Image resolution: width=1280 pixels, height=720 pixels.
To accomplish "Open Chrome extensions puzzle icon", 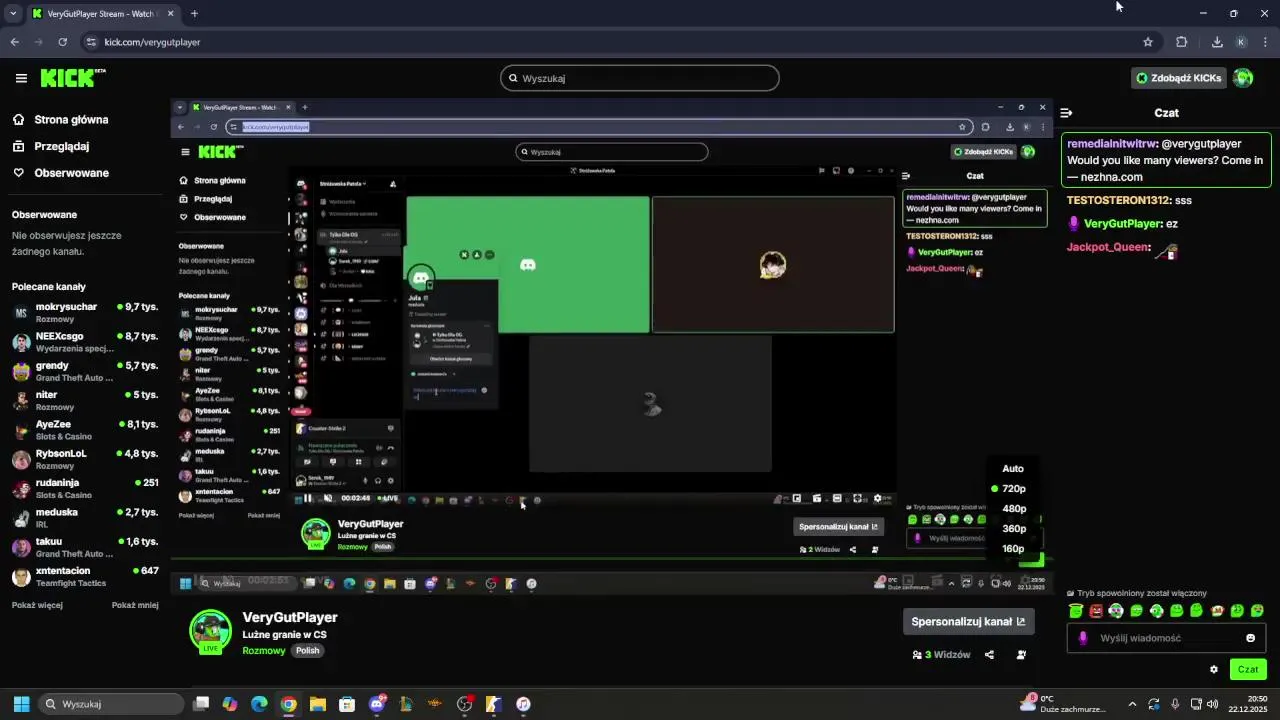I will (x=1182, y=42).
